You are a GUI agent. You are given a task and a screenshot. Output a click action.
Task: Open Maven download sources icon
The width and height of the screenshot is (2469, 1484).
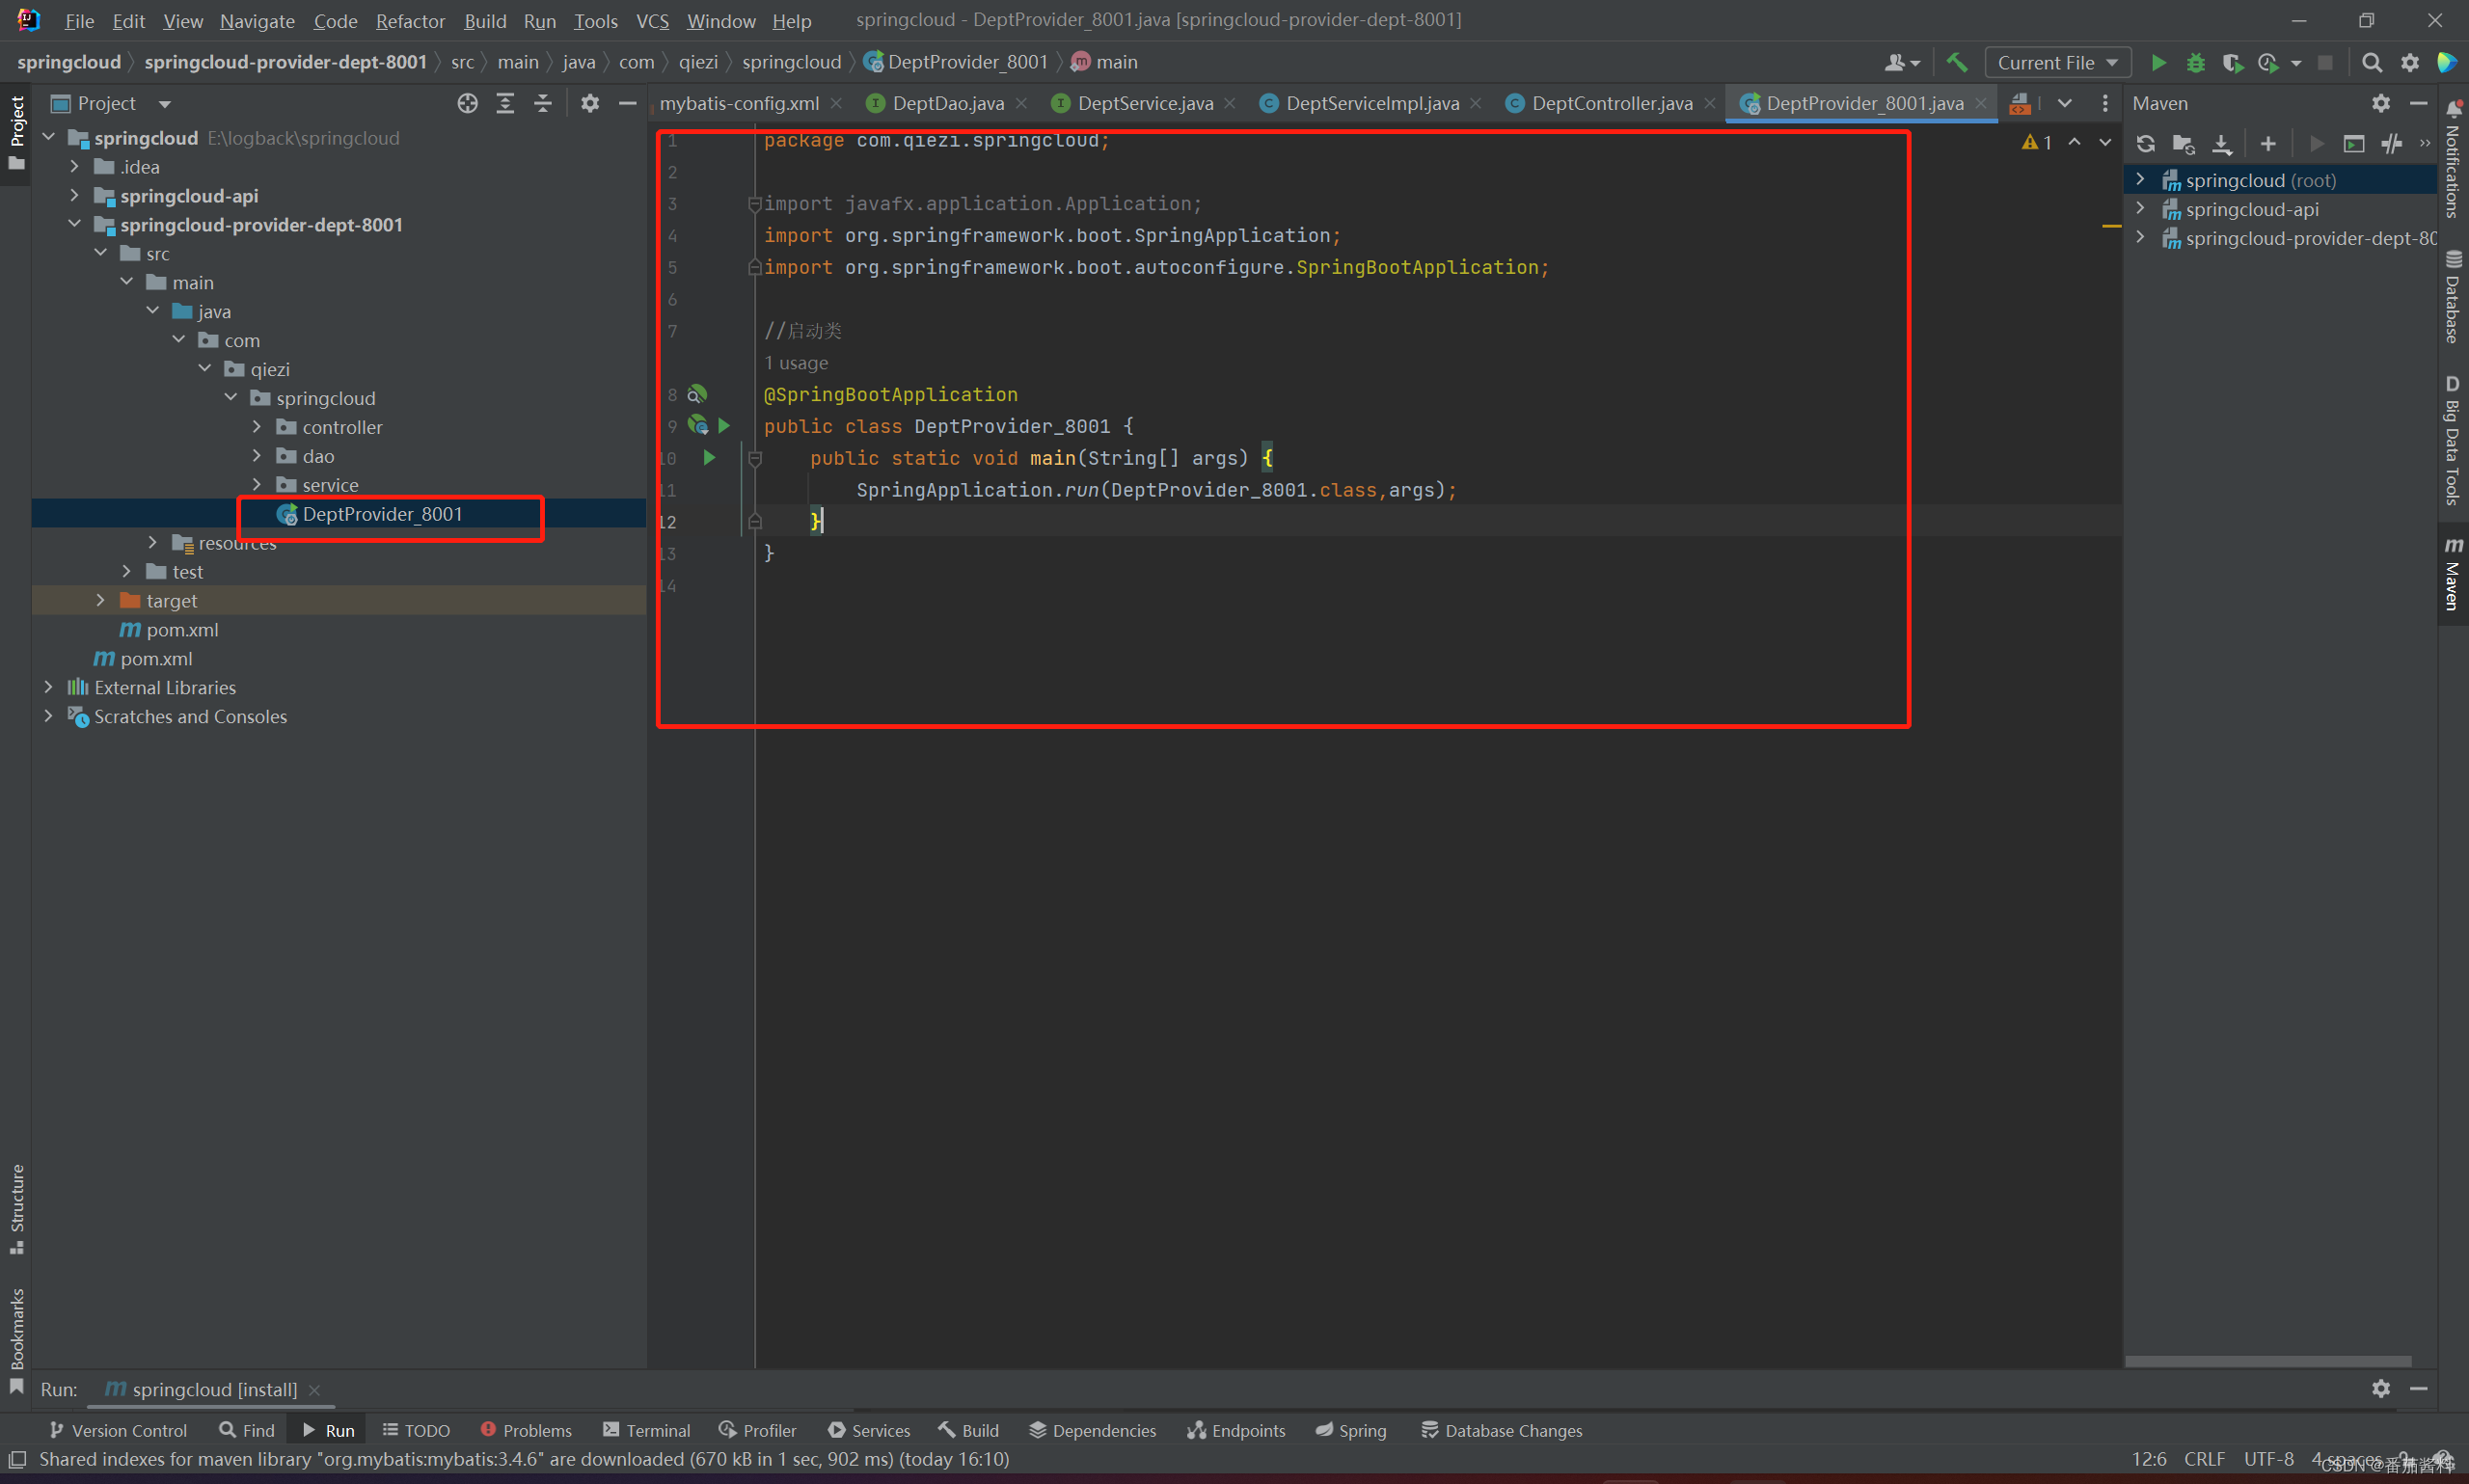coord(2221,144)
